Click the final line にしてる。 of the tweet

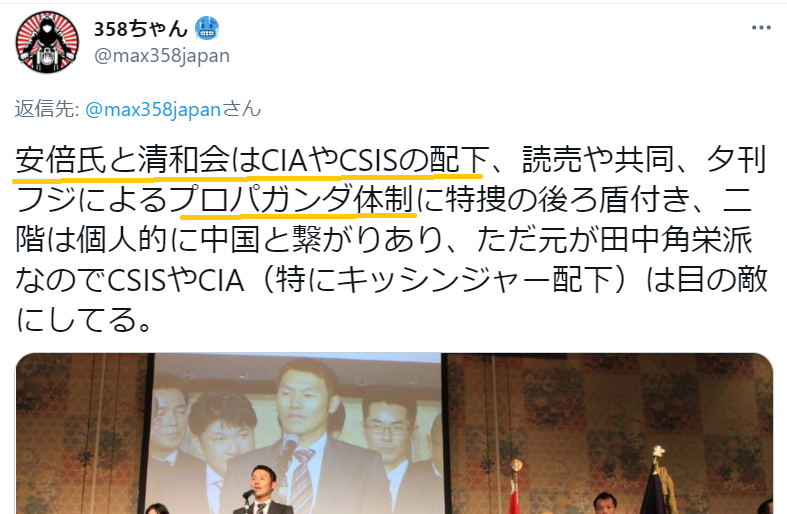coord(84,320)
